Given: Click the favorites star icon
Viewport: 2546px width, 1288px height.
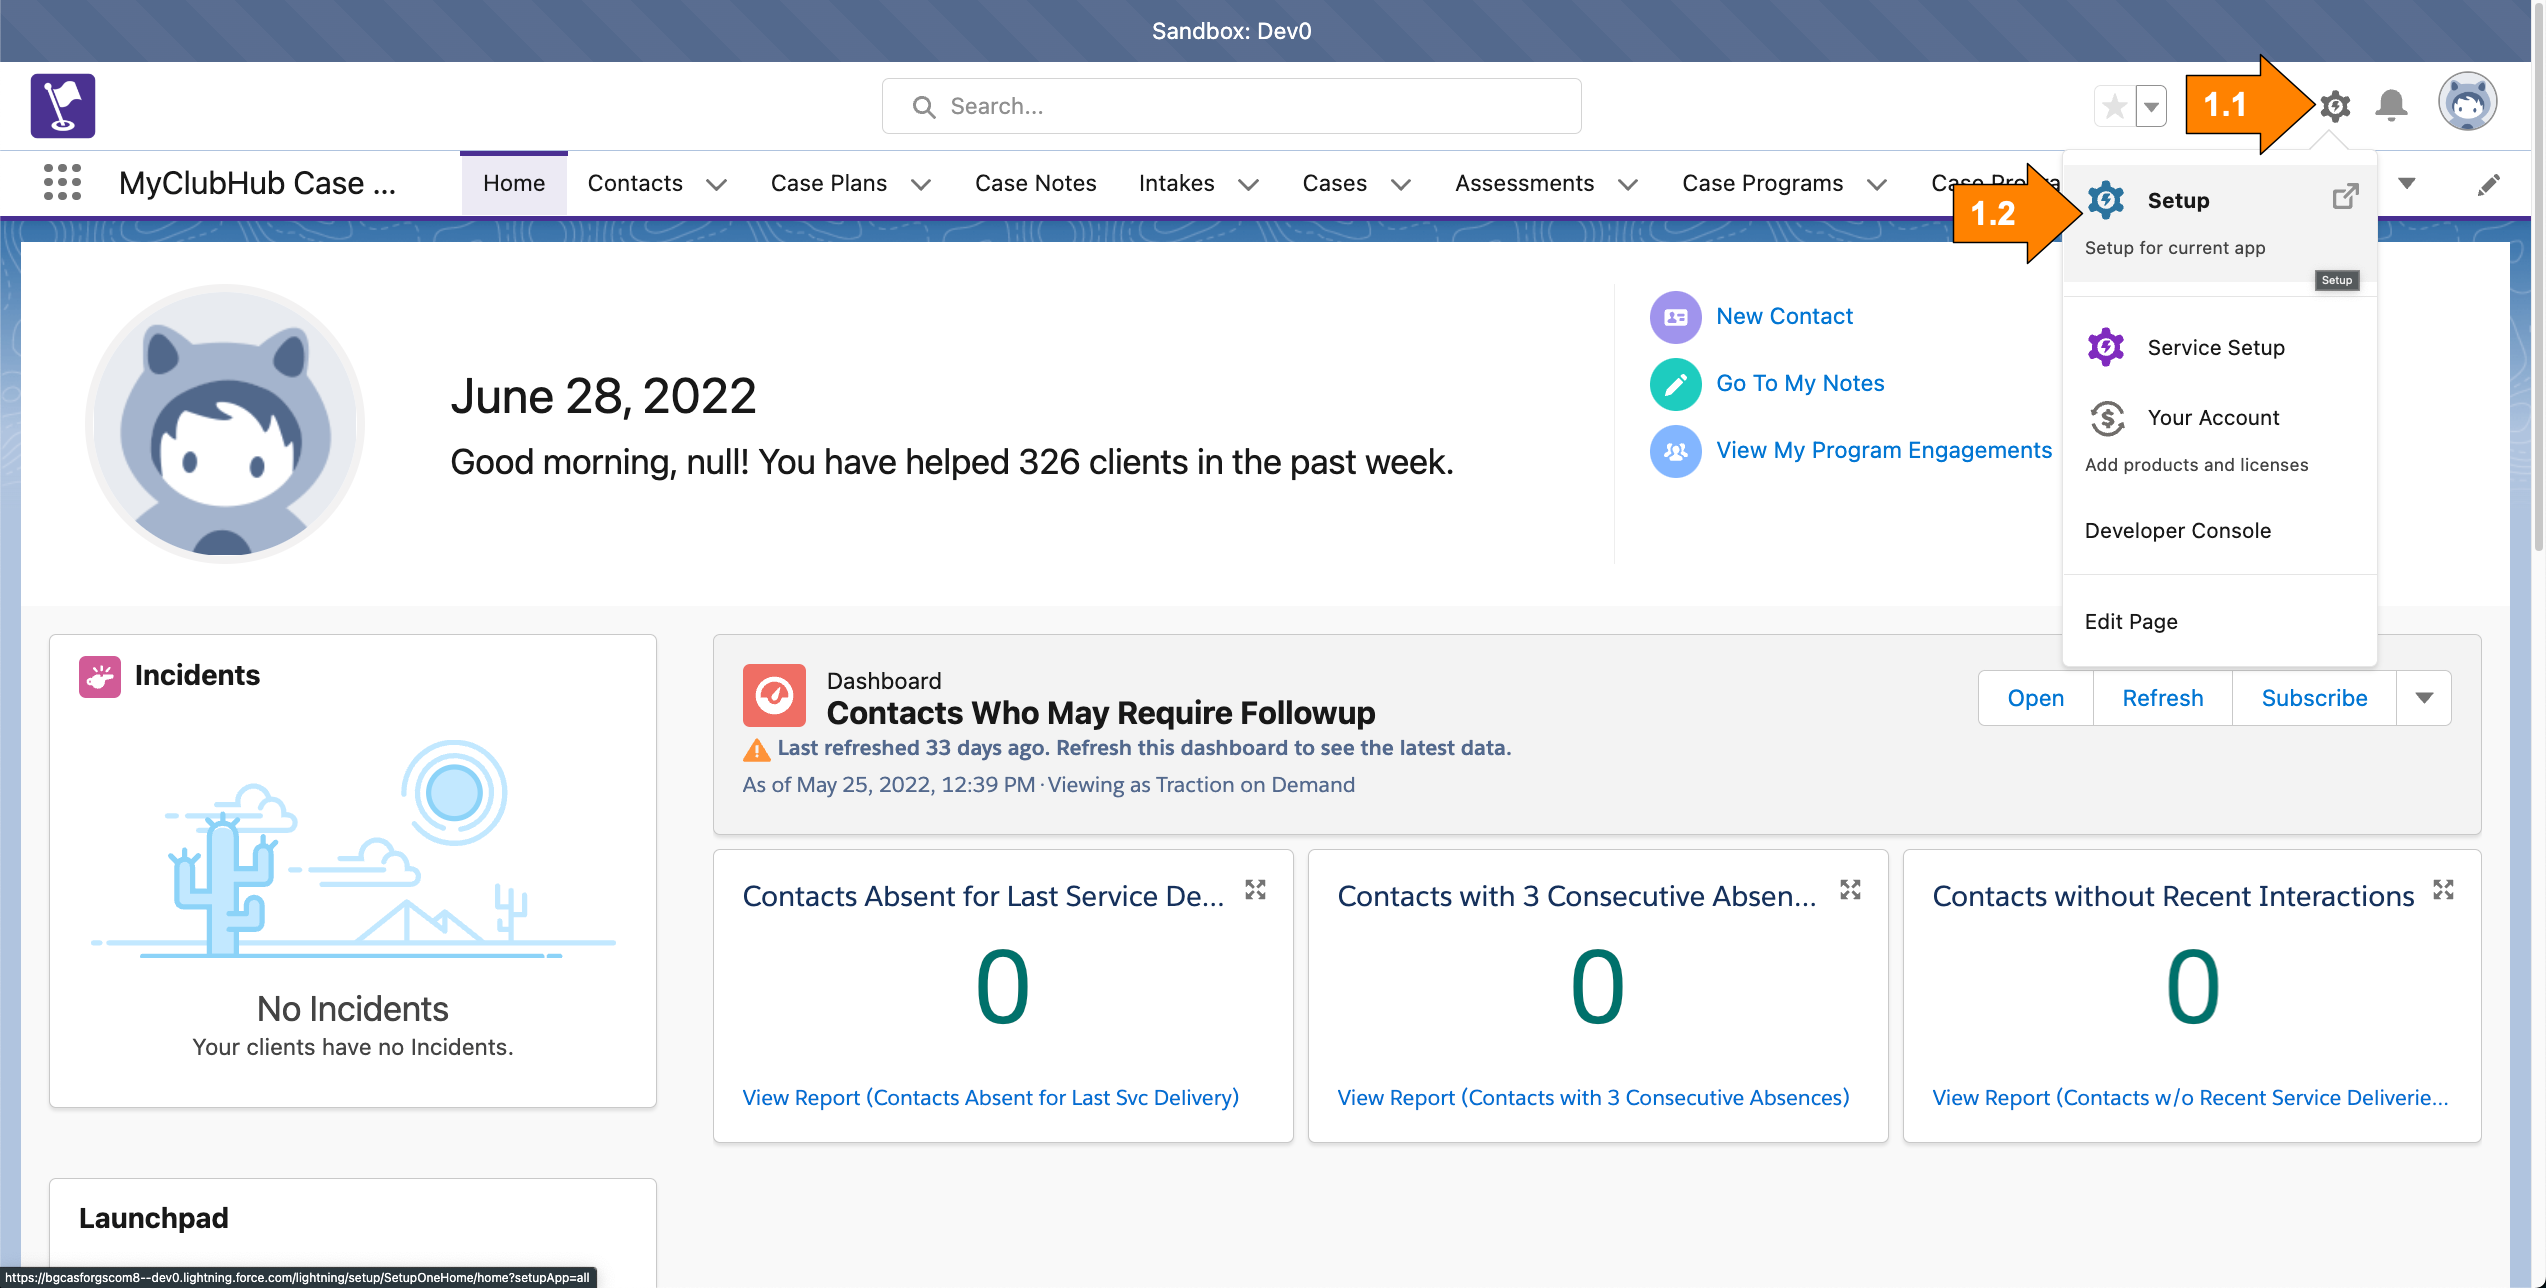Looking at the screenshot, I should 2114,106.
